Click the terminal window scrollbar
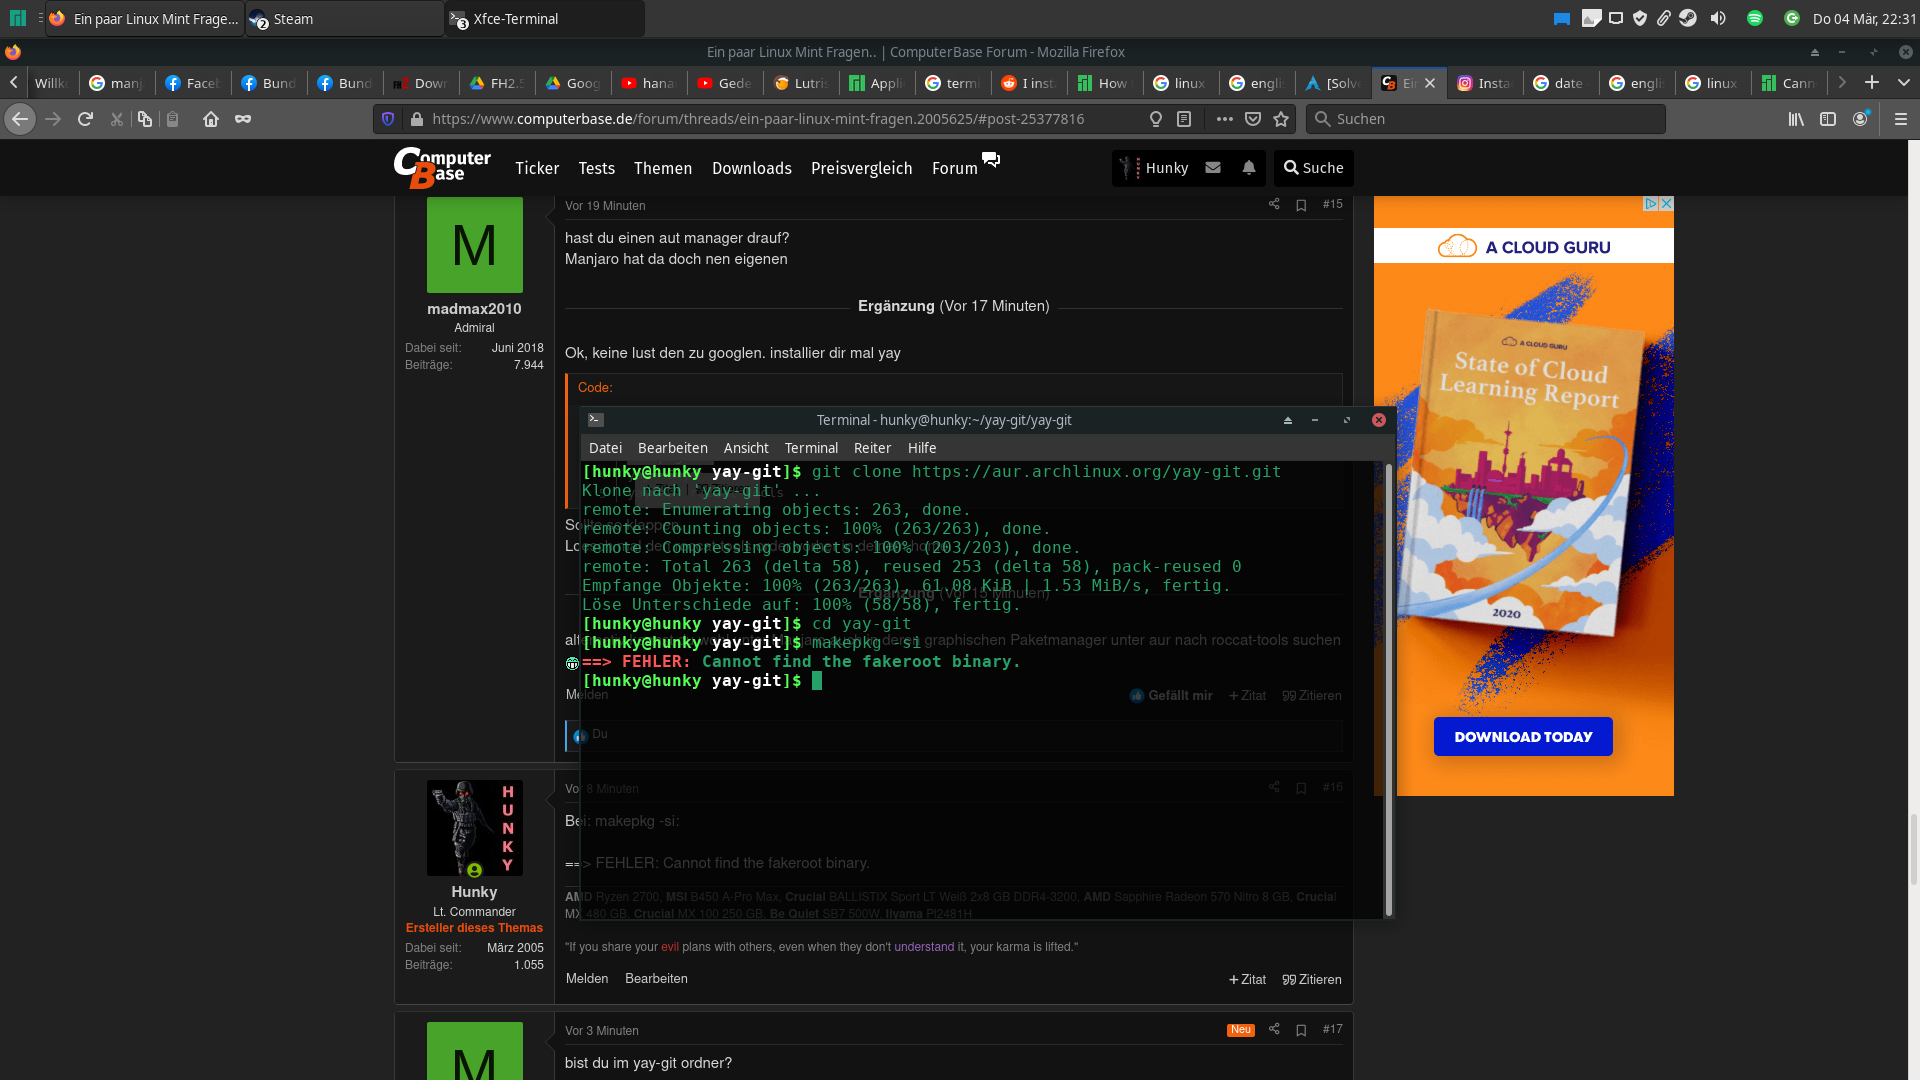Viewport: 1920px width, 1080px height. click(x=1388, y=690)
